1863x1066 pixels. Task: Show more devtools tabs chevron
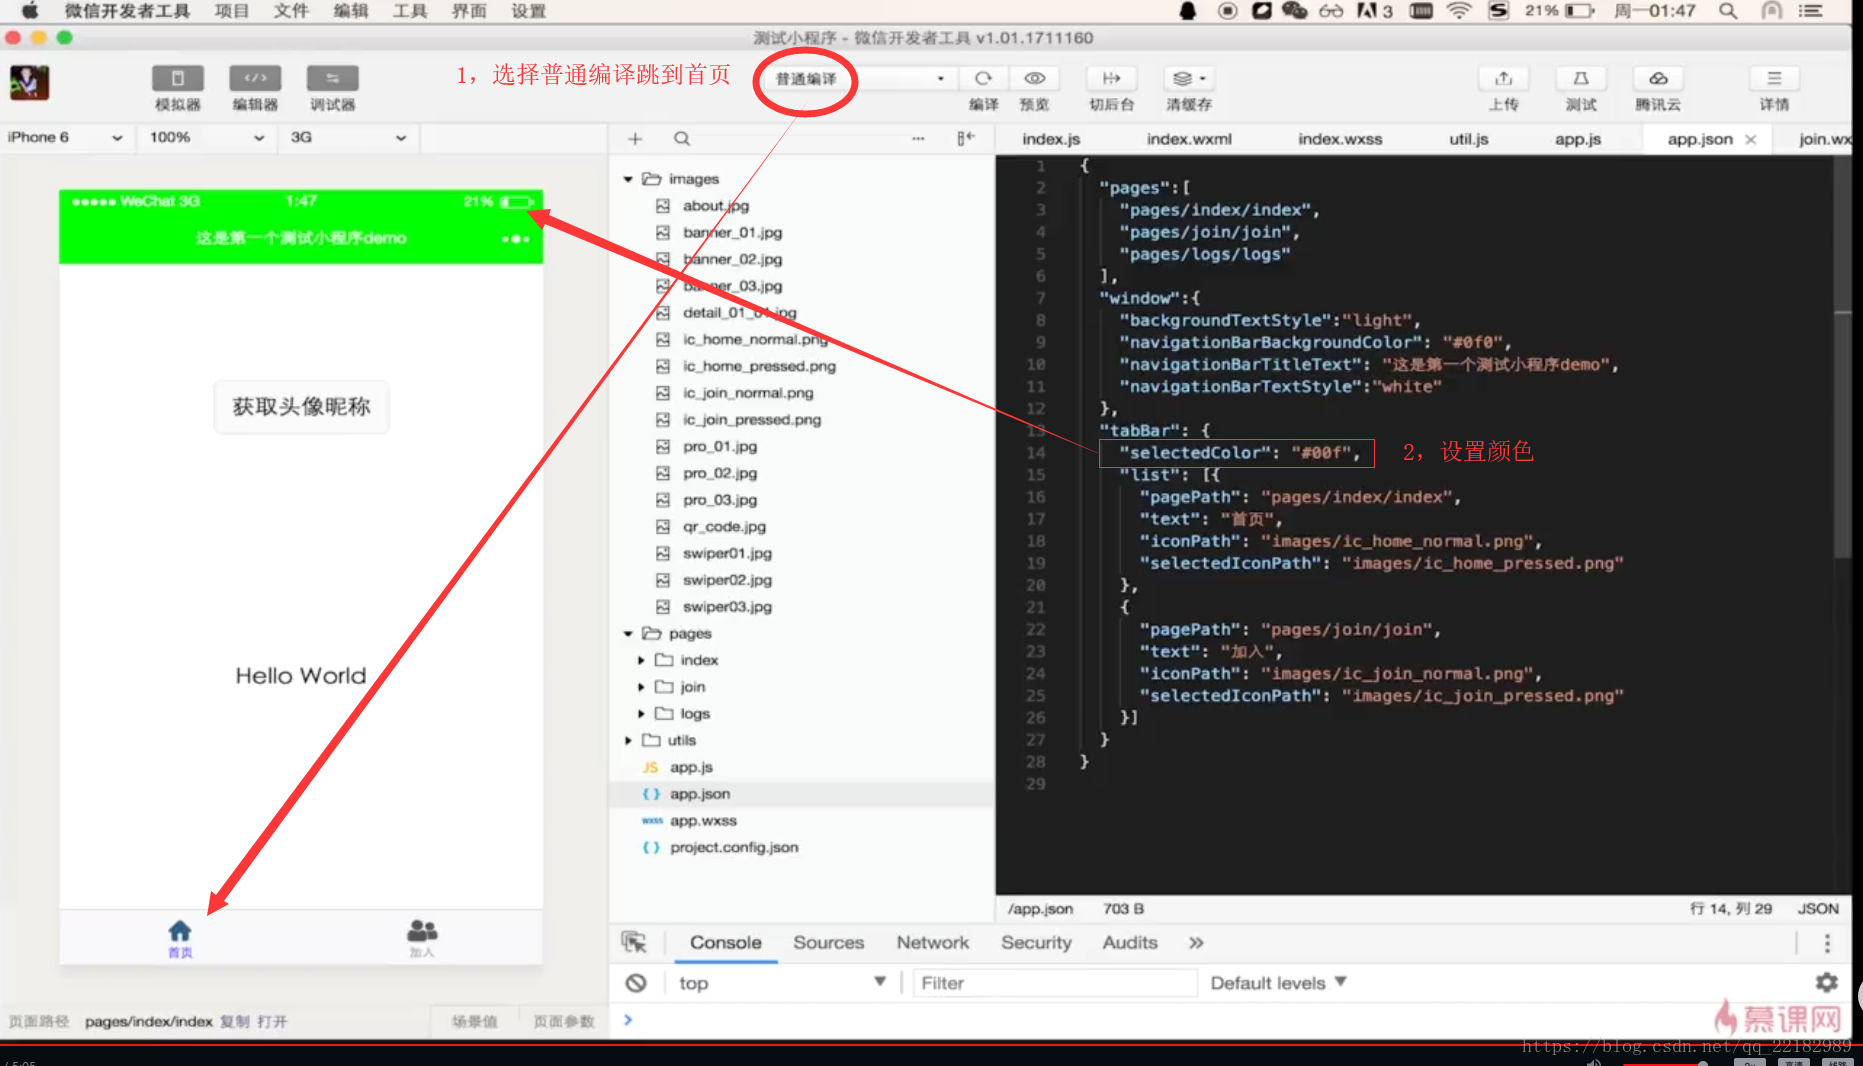(x=1196, y=942)
